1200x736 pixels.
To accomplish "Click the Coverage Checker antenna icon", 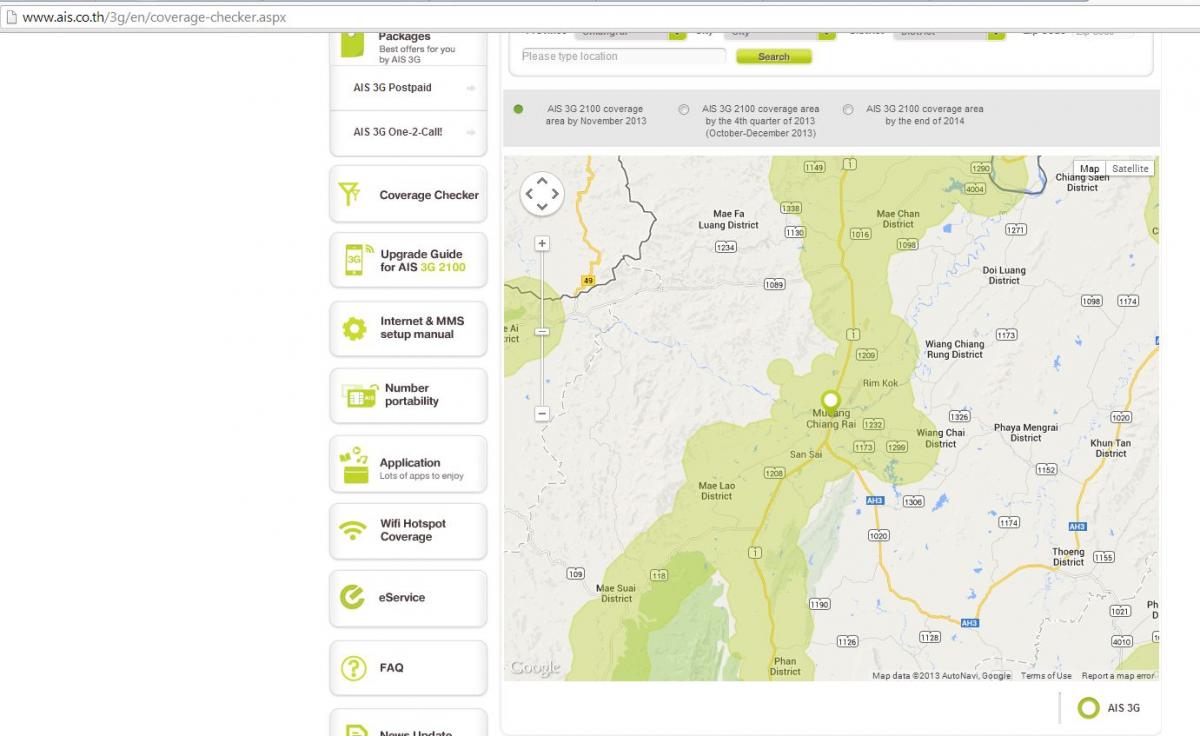I will (349, 194).
